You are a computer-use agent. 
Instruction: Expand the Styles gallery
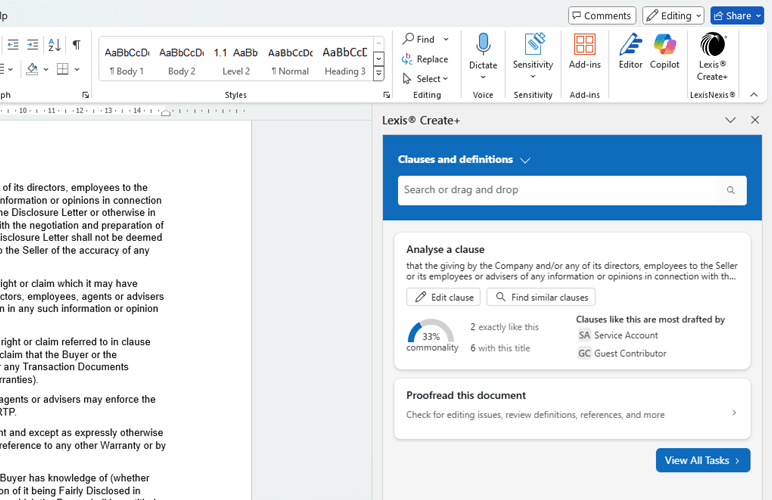(x=379, y=74)
